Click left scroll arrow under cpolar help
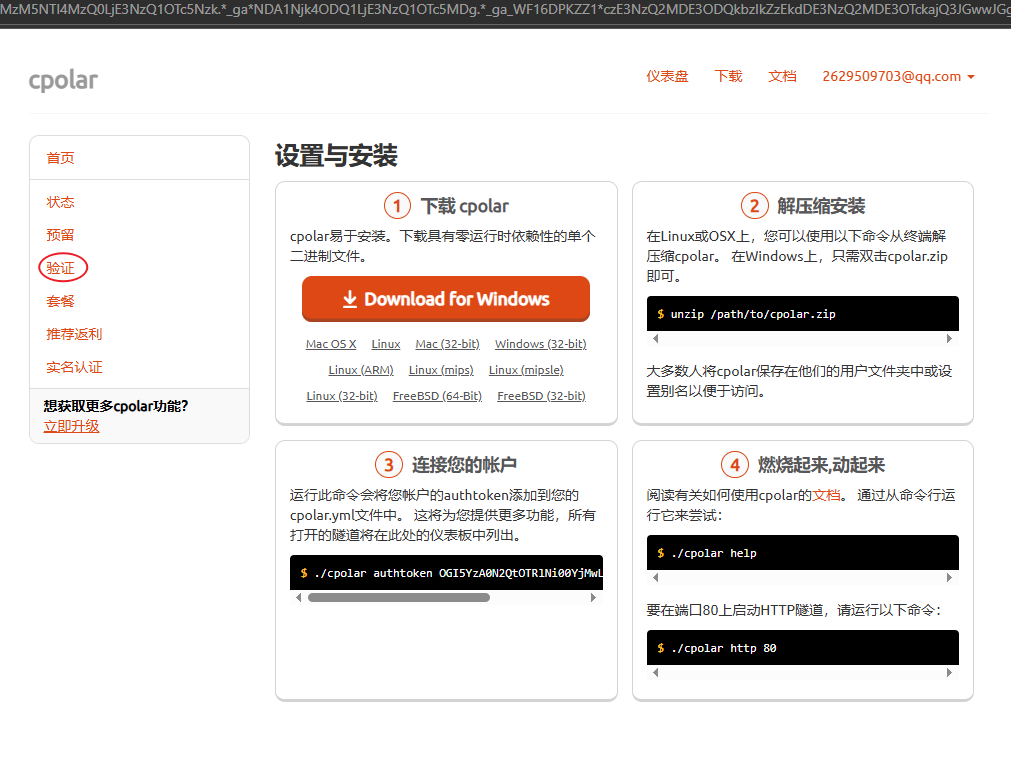1011x762 pixels. point(656,578)
